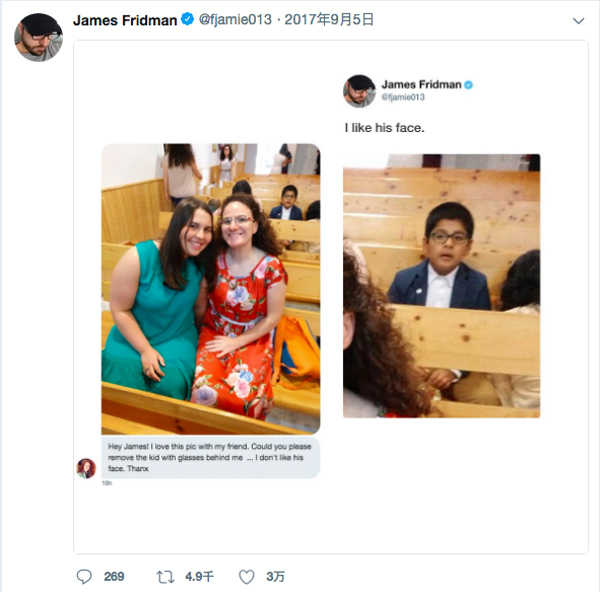Open the left photo of two women

click(x=210, y=289)
